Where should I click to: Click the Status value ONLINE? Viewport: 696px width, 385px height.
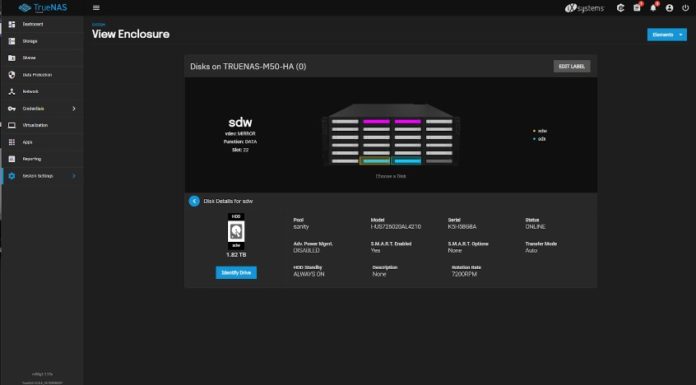(535, 227)
